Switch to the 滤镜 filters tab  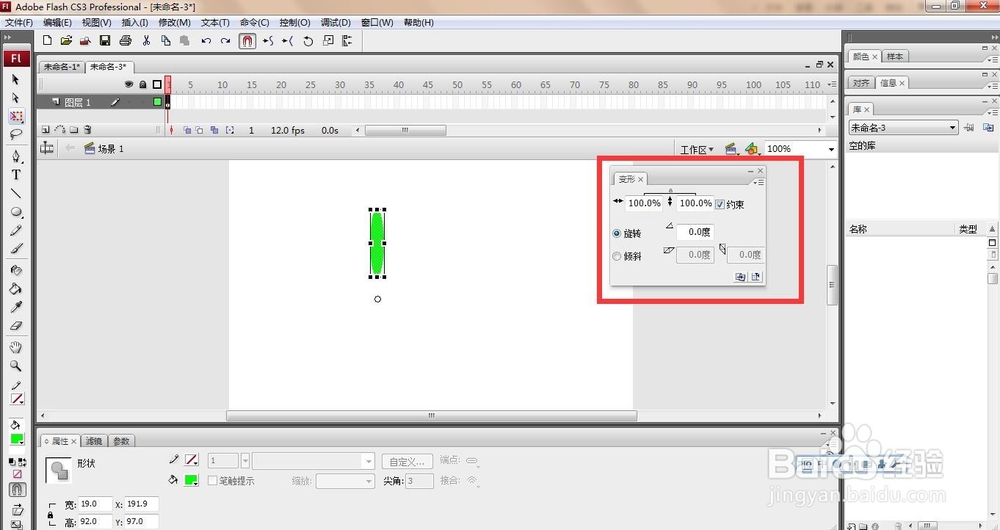click(x=94, y=441)
